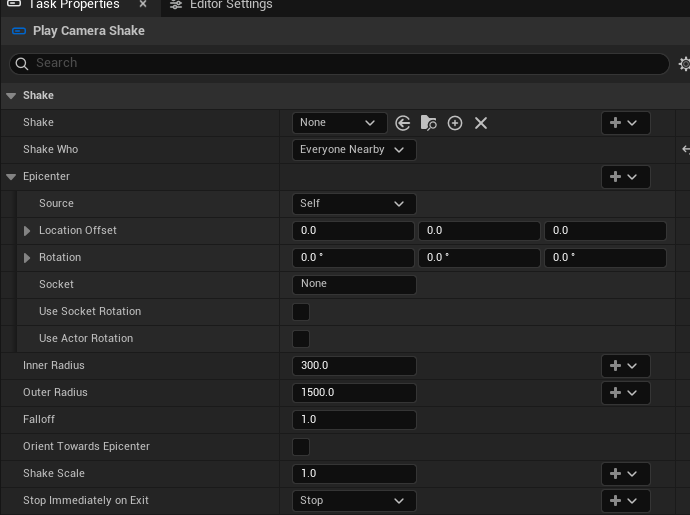Clear the Shake asset with X icon
Viewport: 690px width, 515px height.
[481, 123]
